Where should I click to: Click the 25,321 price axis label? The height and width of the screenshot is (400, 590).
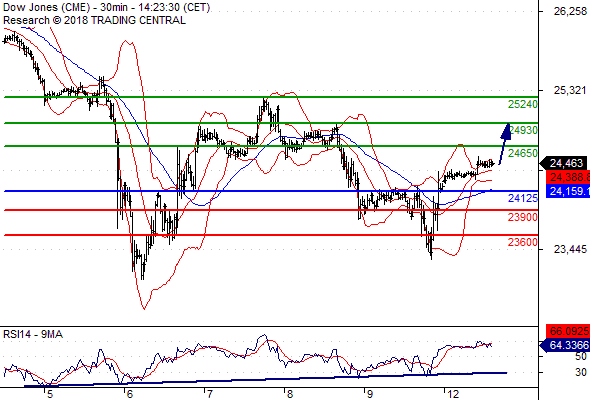[x=570, y=90]
